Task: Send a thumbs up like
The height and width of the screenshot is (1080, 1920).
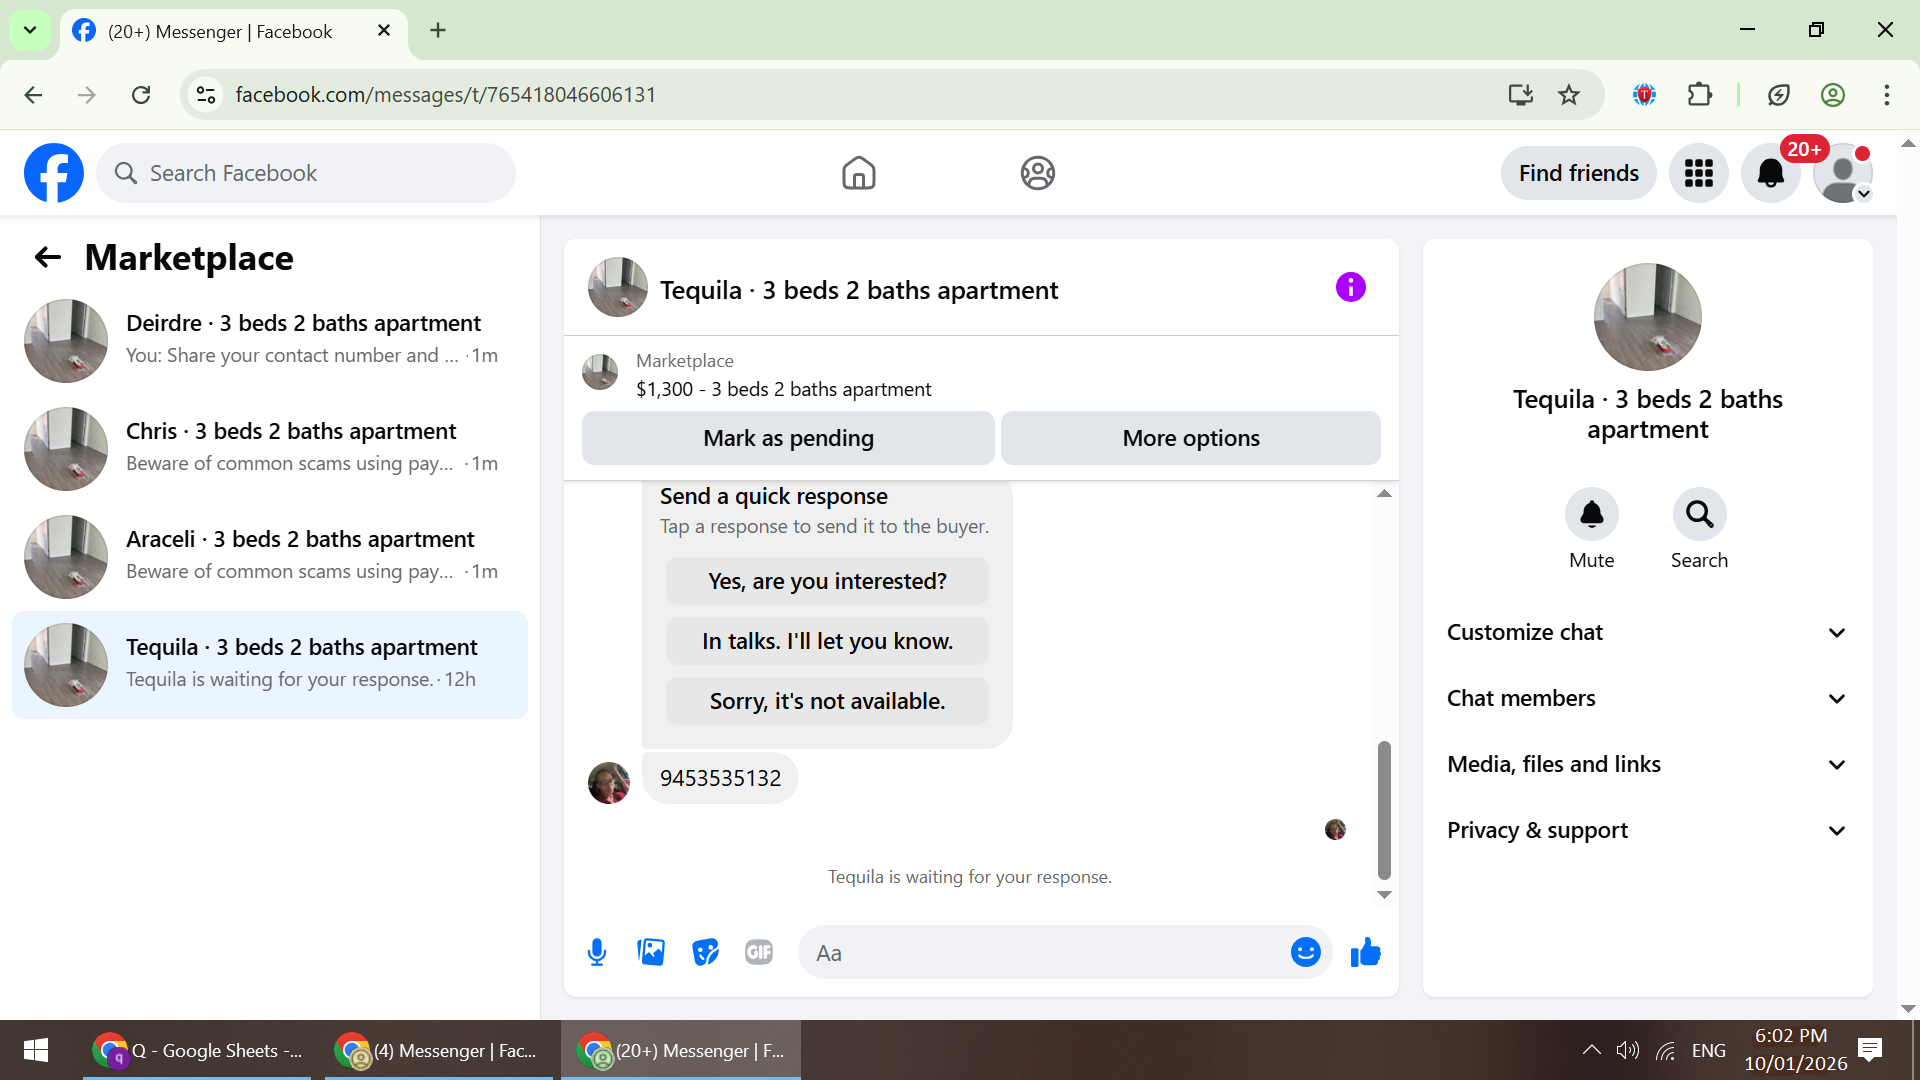Action: coord(1365,952)
